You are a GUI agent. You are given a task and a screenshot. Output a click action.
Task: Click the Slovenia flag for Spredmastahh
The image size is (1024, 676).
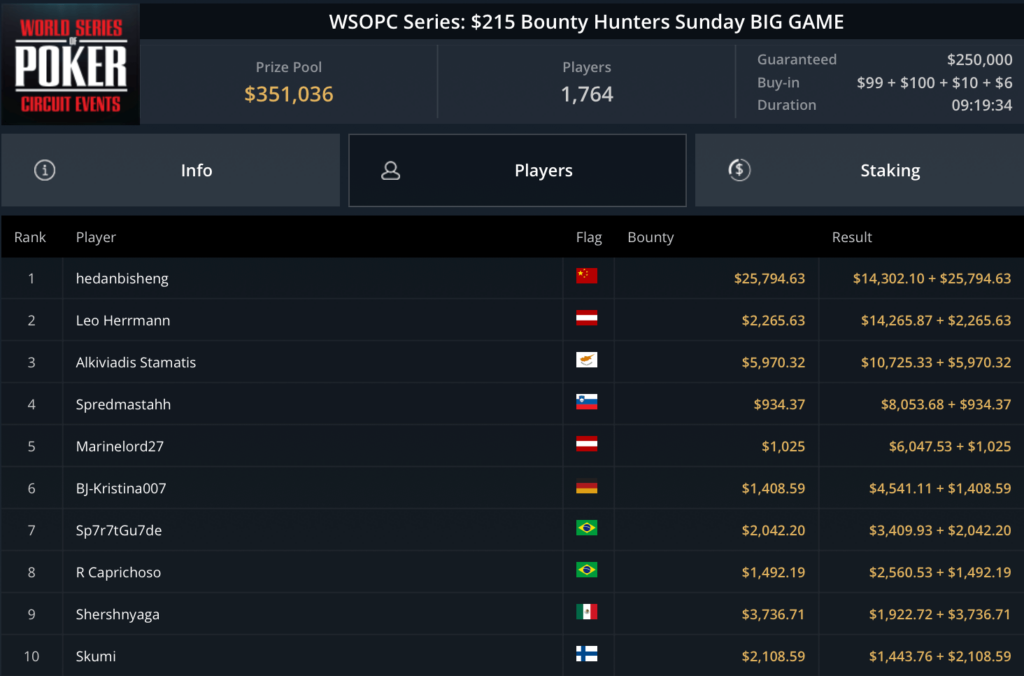587,402
